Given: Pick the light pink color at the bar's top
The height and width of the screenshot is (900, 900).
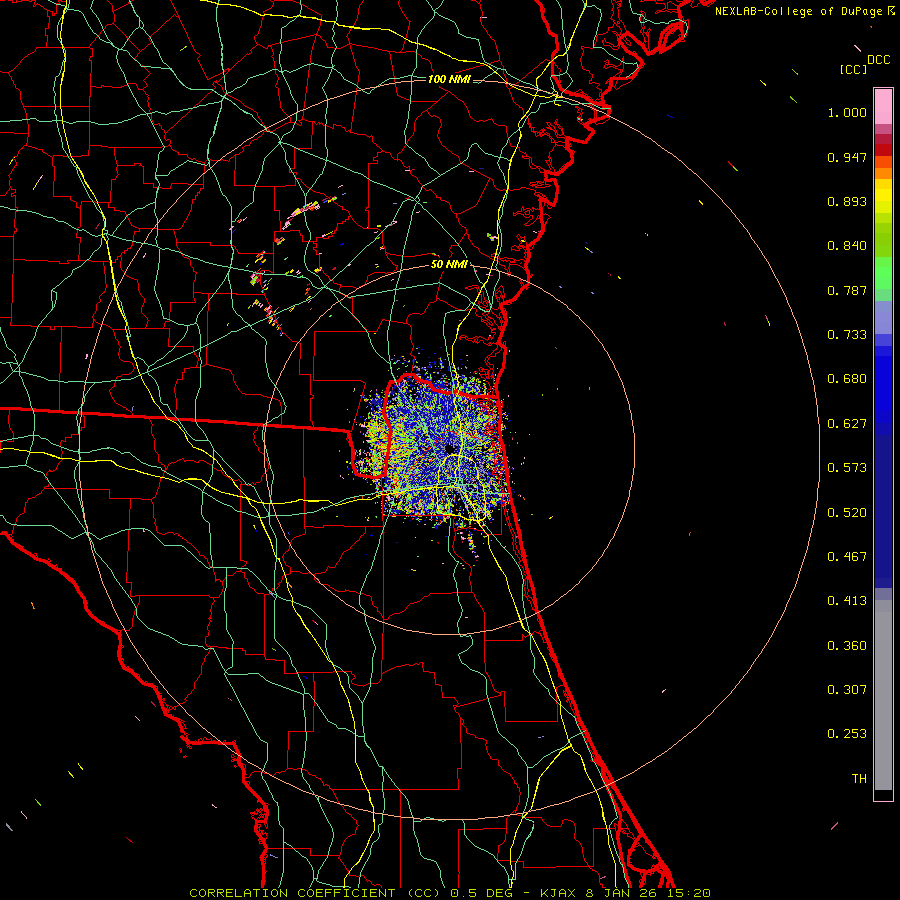Looking at the screenshot, I should tap(883, 106).
